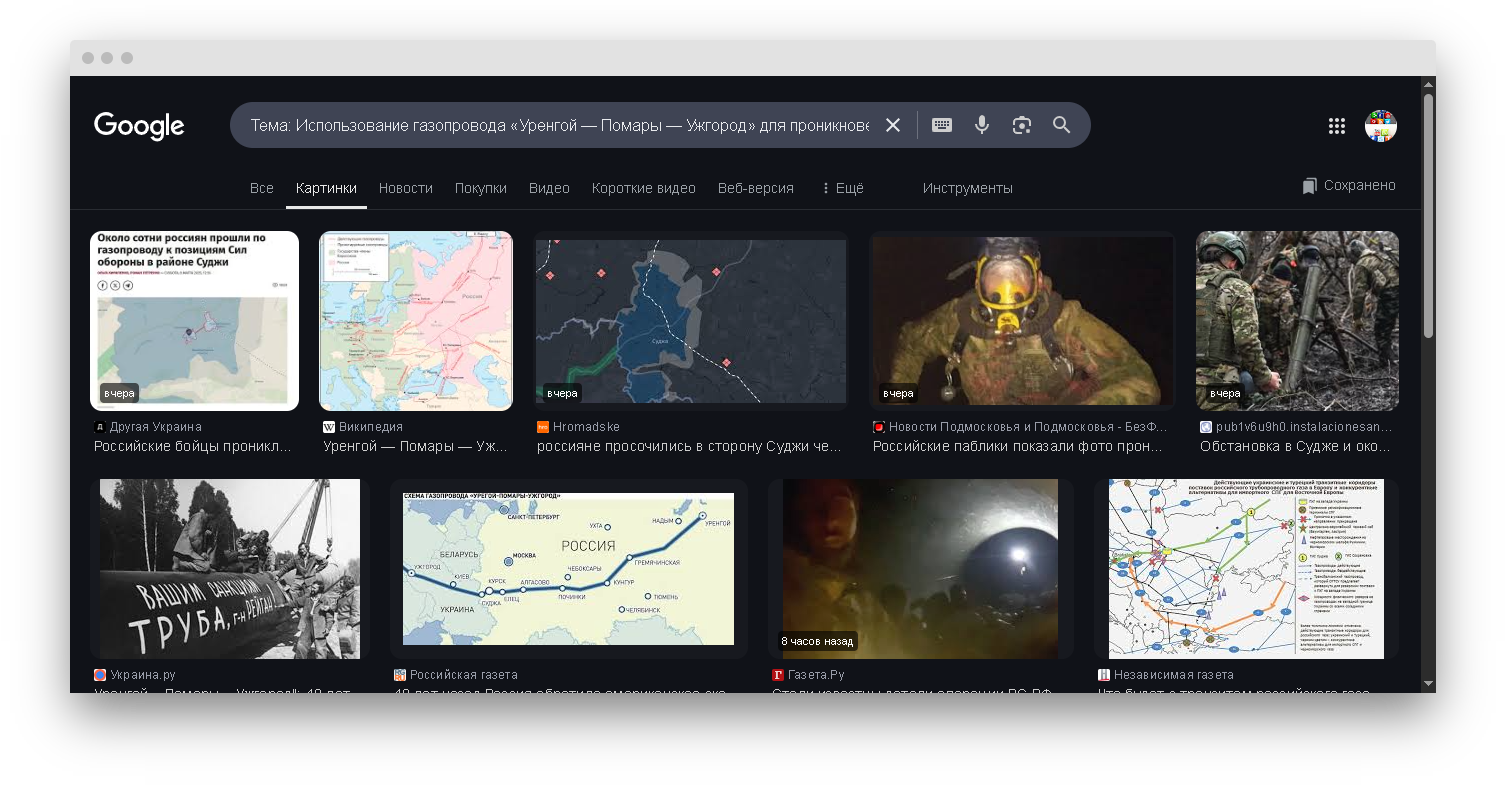Viewport: 1506px width, 793px height.
Task: Open the Новости tab
Action: [x=406, y=188]
